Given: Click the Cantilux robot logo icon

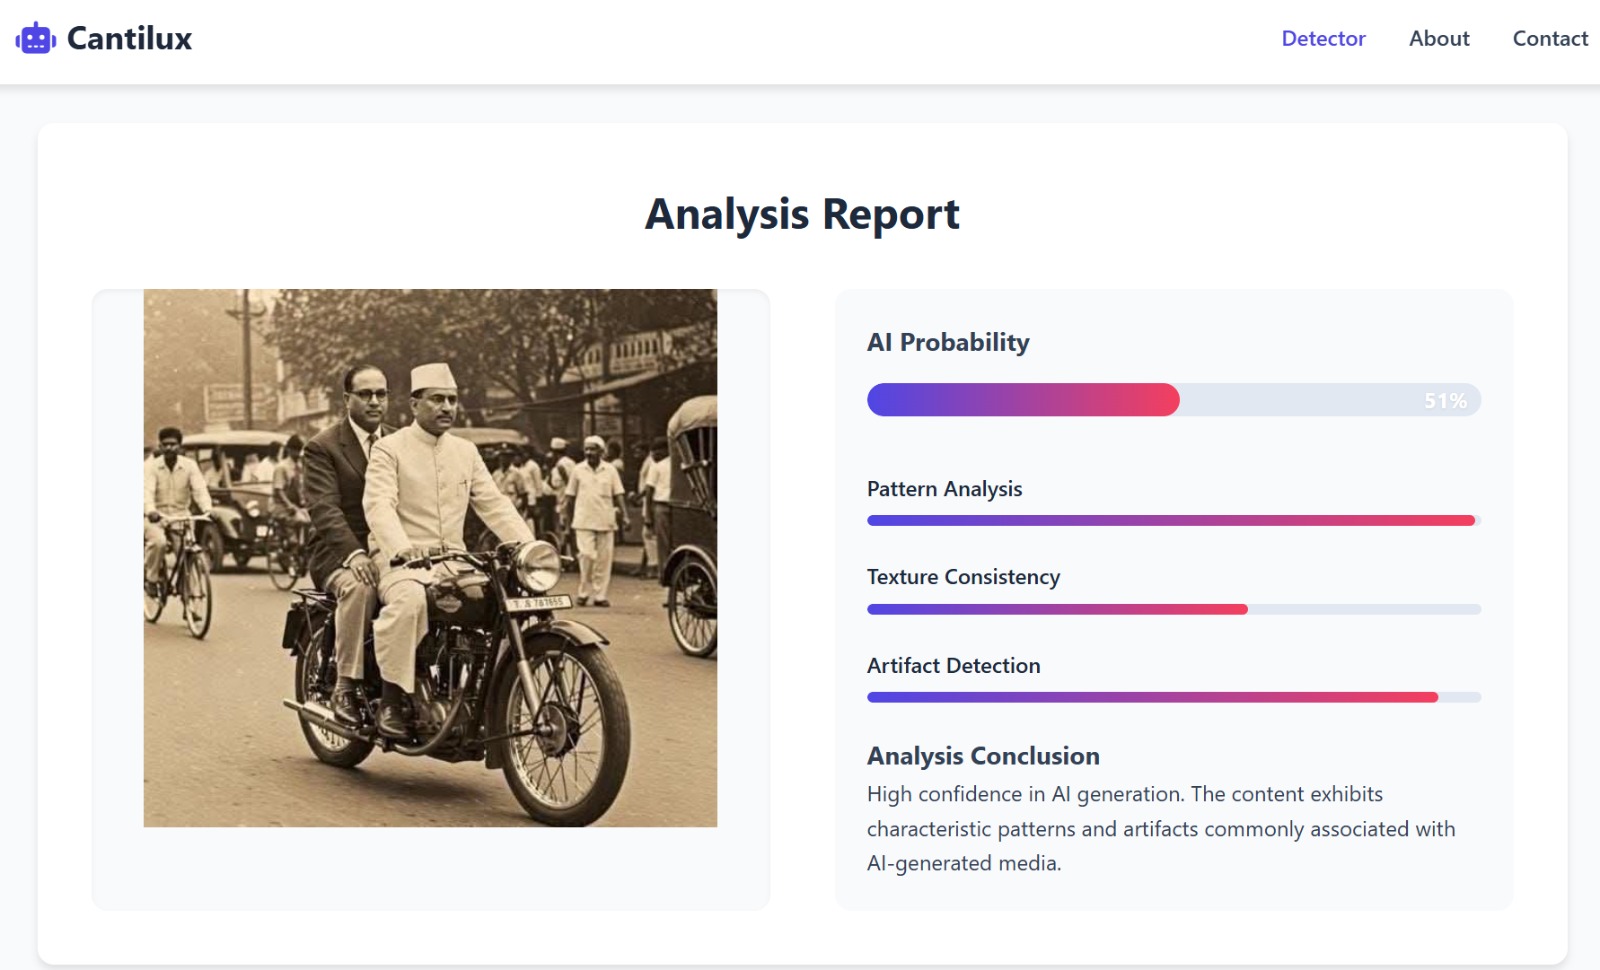Looking at the screenshot, I should point(35,39).
